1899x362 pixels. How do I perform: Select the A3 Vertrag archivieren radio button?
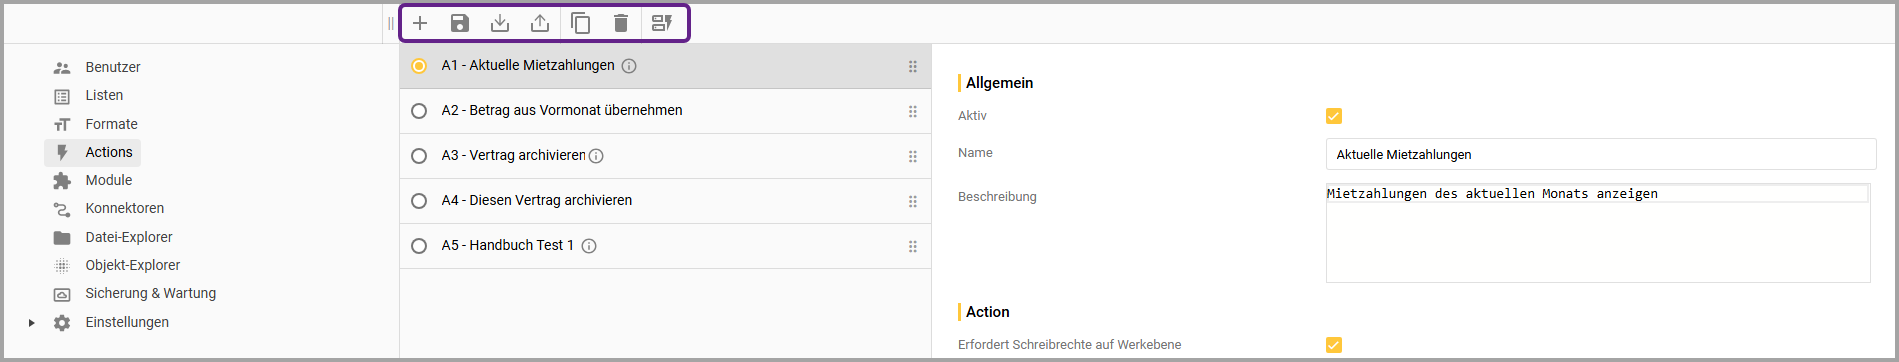click(x=419, y=156)
